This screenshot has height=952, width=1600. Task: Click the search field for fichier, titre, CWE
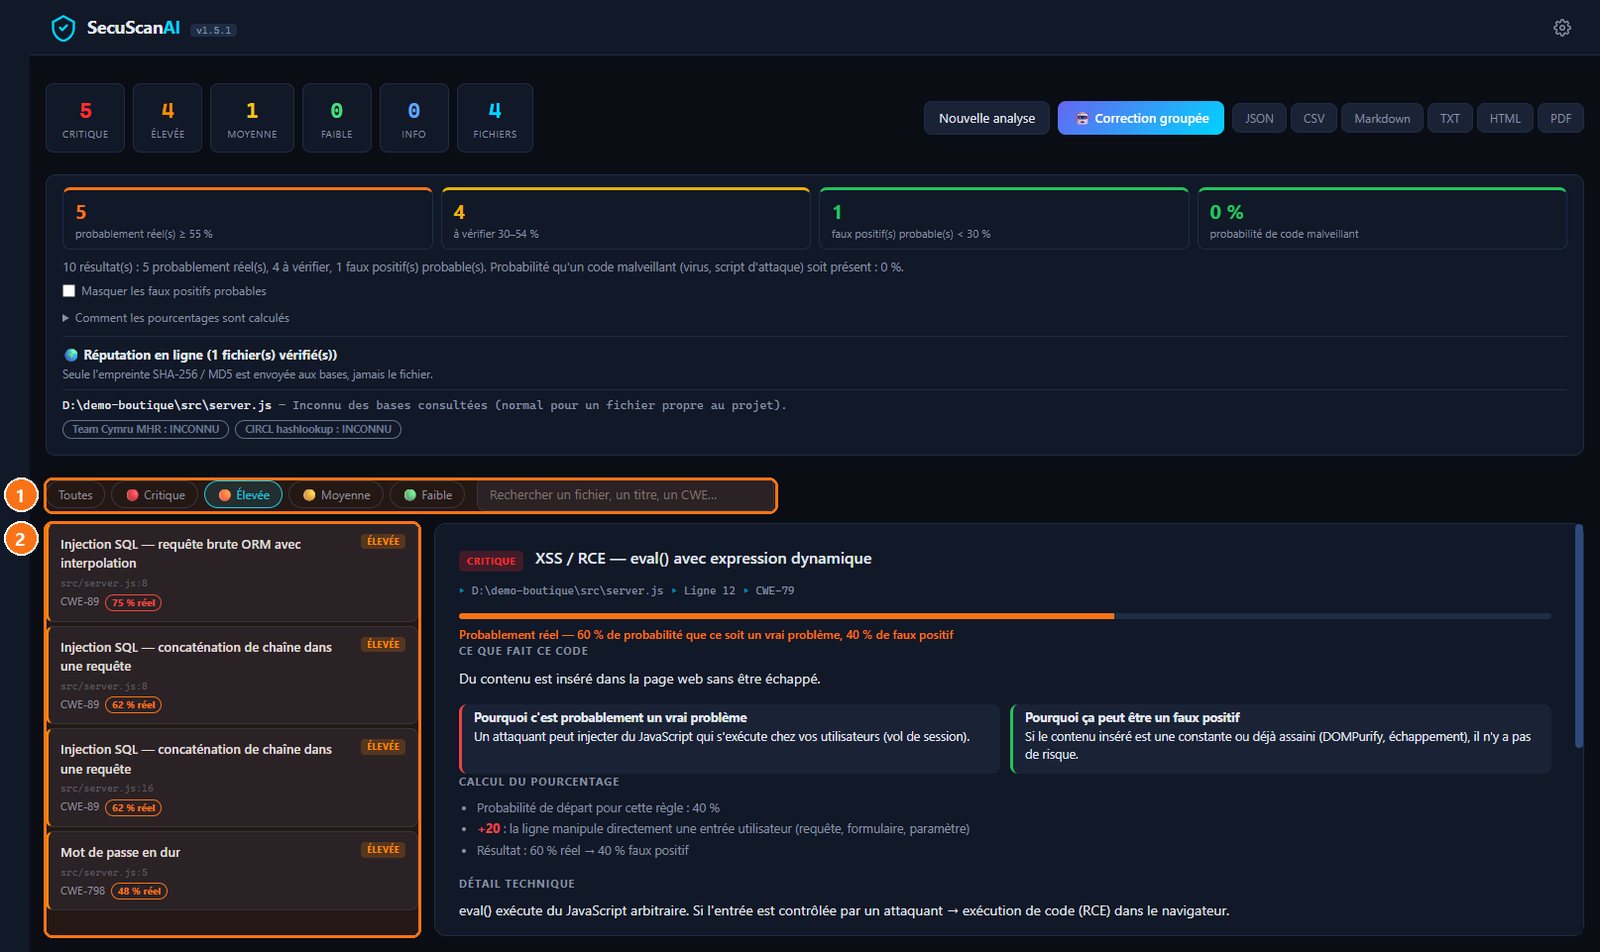(x=625, y=495)
